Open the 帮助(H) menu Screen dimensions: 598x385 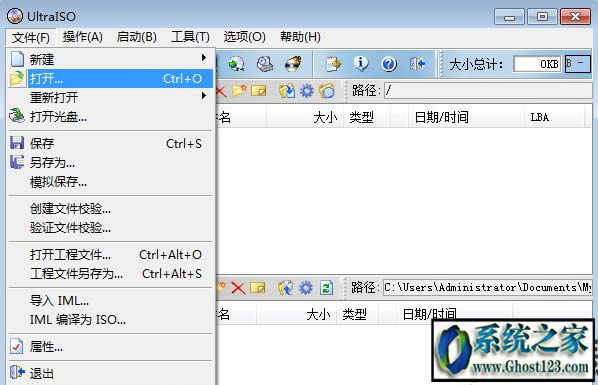[300, 37]
